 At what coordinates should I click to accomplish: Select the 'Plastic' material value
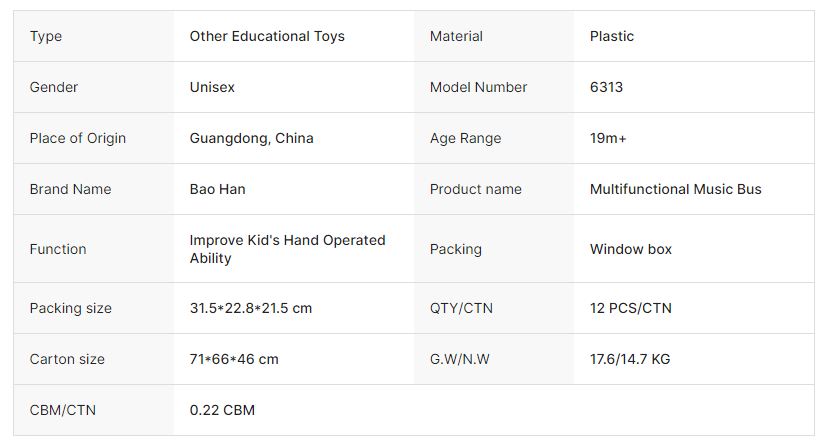coord(612,36)
